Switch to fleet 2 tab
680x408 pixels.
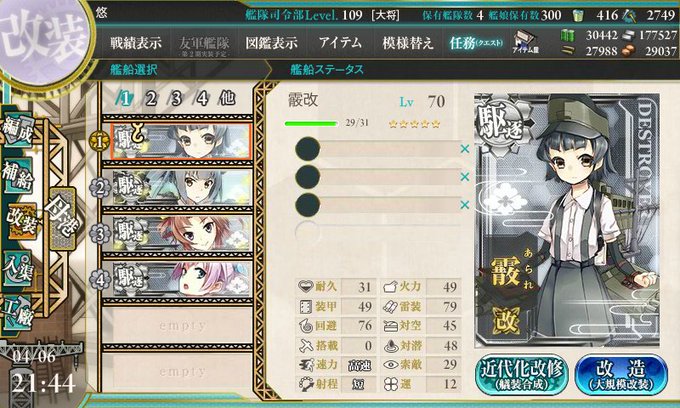(150, 99)
